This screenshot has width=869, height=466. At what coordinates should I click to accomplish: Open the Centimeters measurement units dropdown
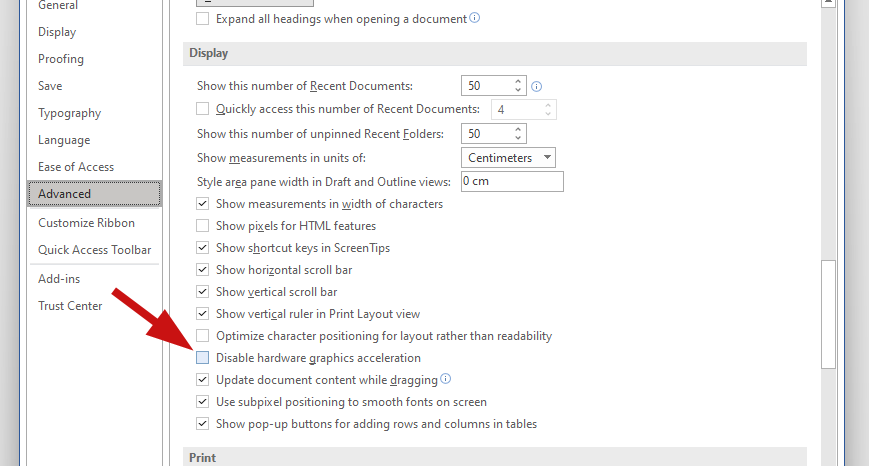(508, 157)
